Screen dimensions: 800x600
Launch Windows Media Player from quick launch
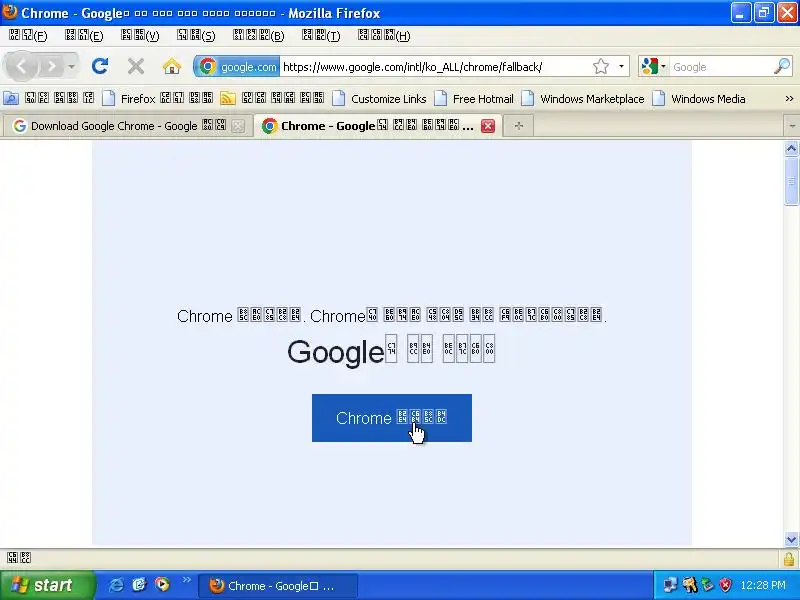[x=162, y=585]
